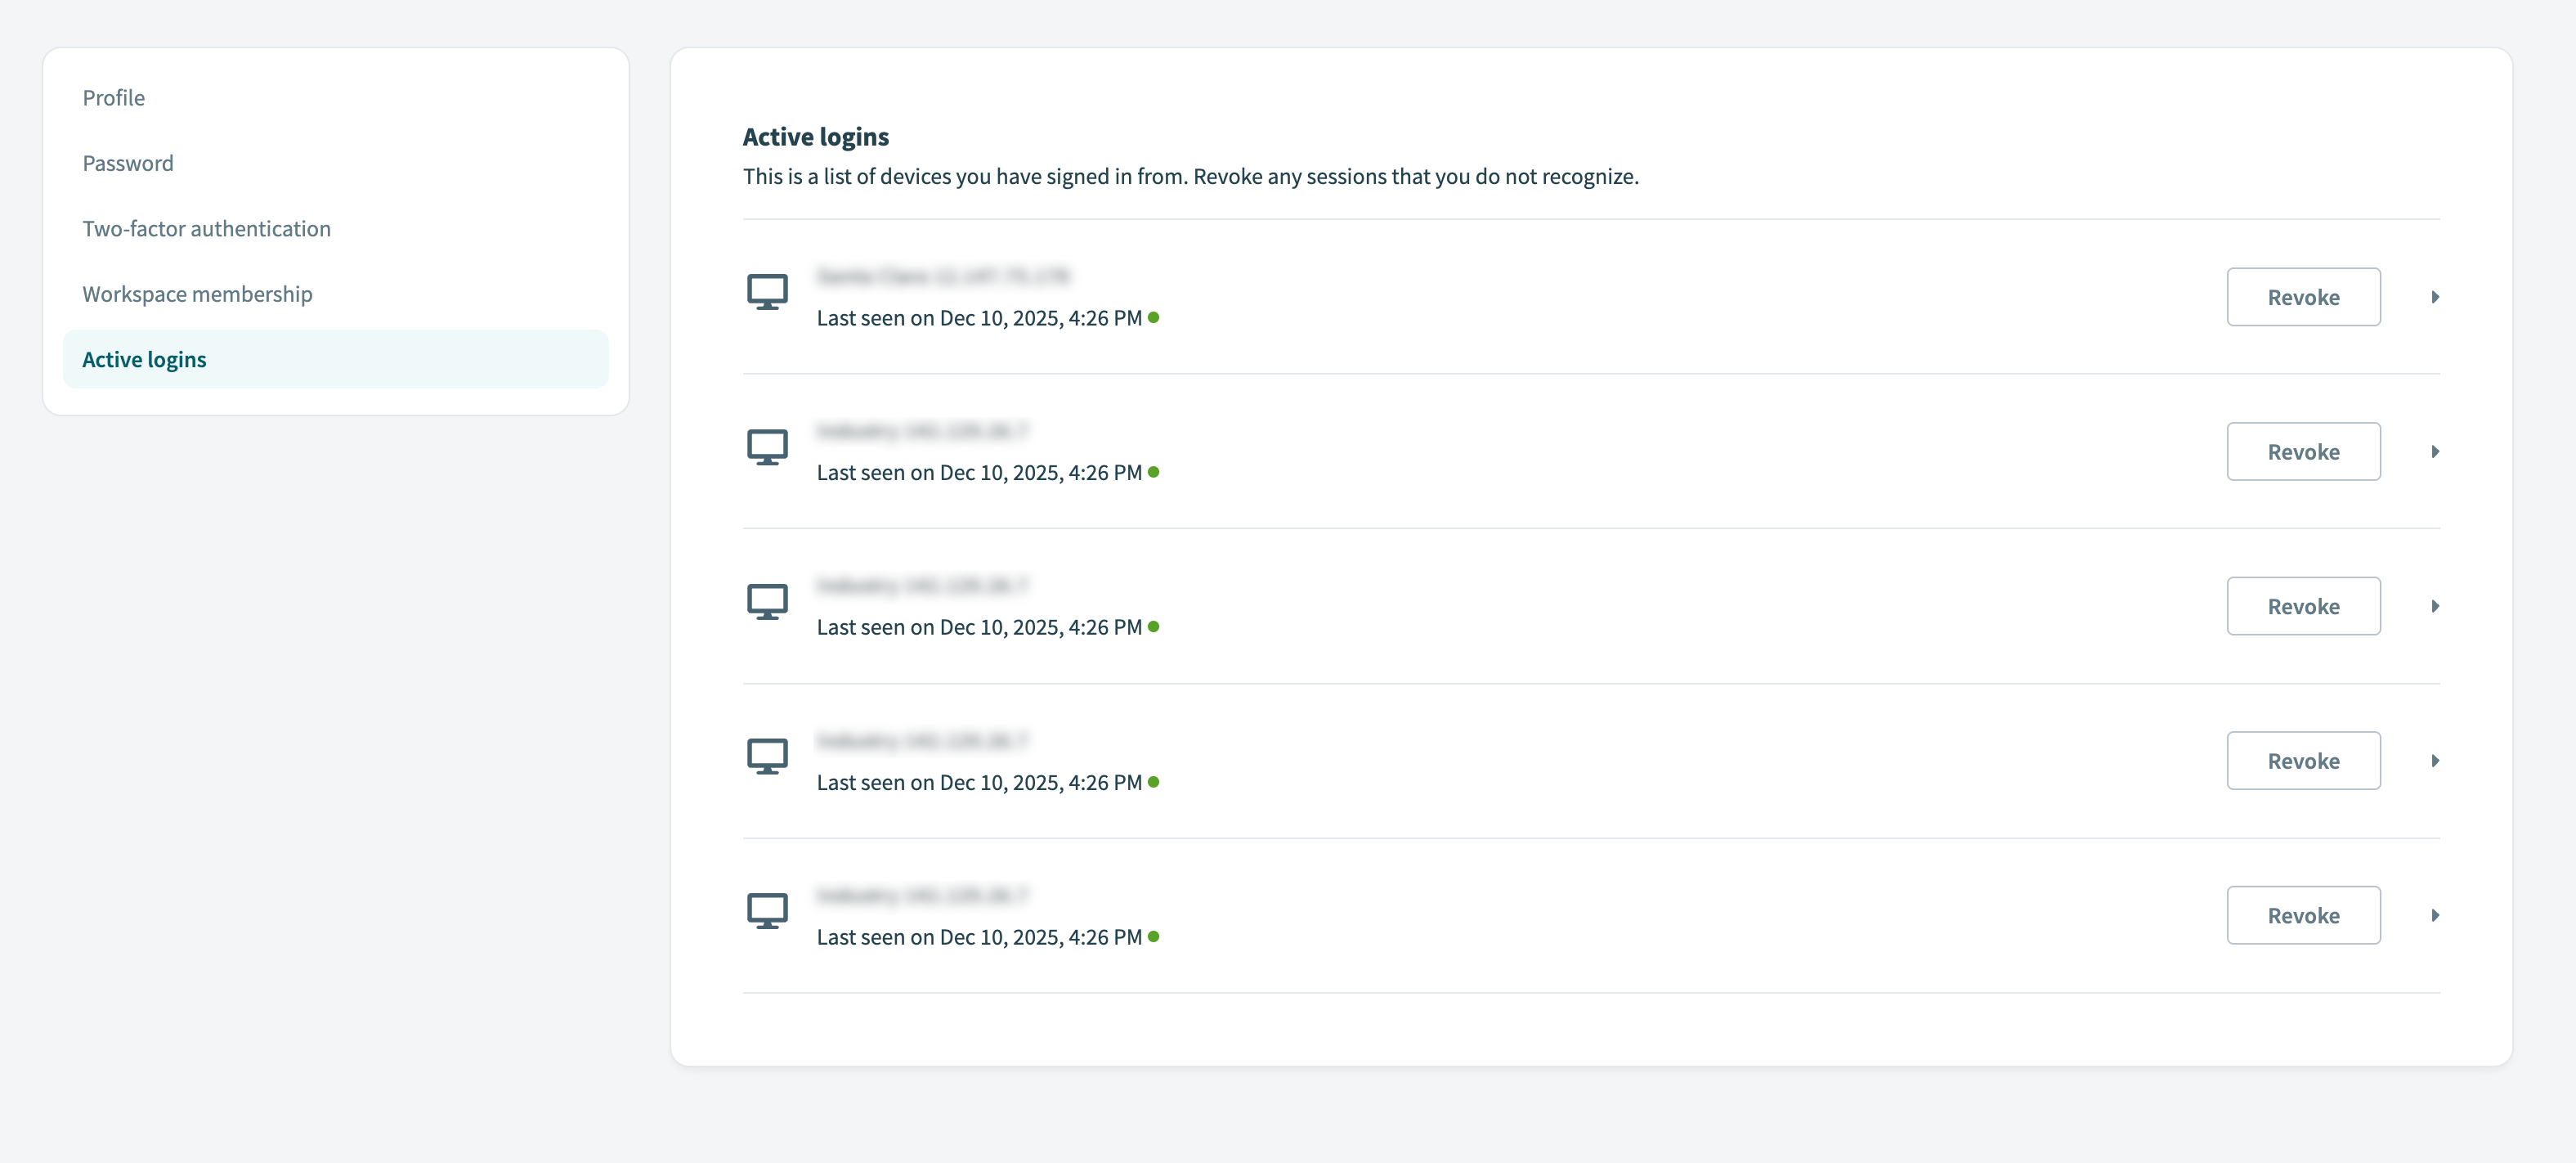This screenshot has width=2576, height=1163.
Task: Expand the last session's detail arrow
Action: (2436, 914)
